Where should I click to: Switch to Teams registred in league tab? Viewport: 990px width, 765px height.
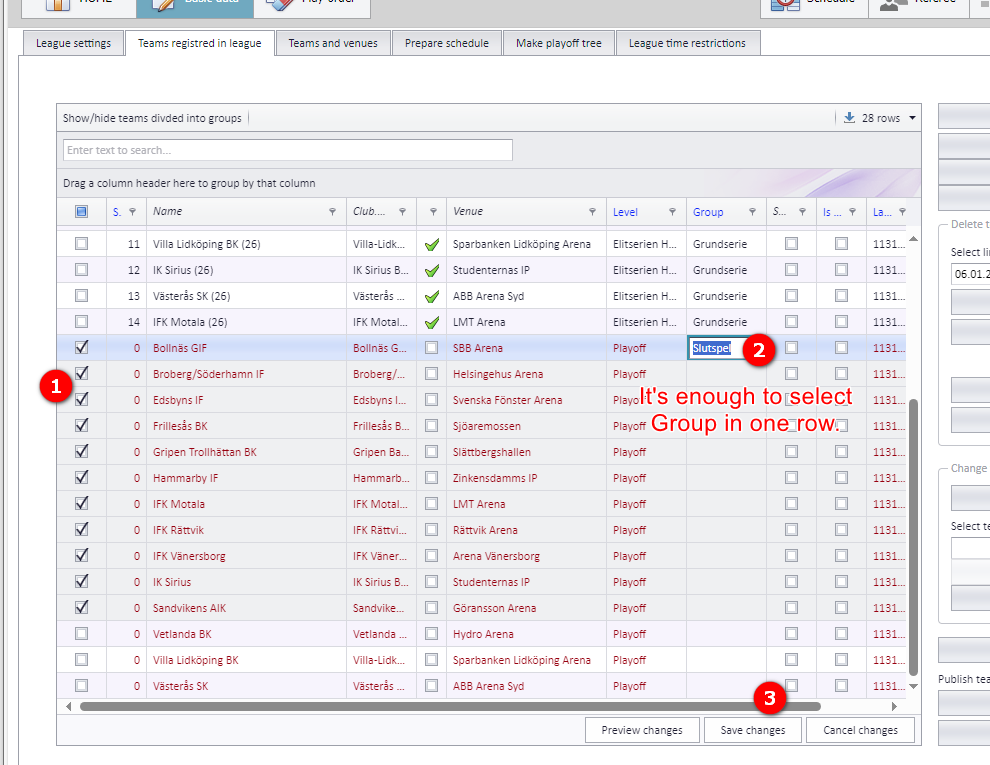200,43
